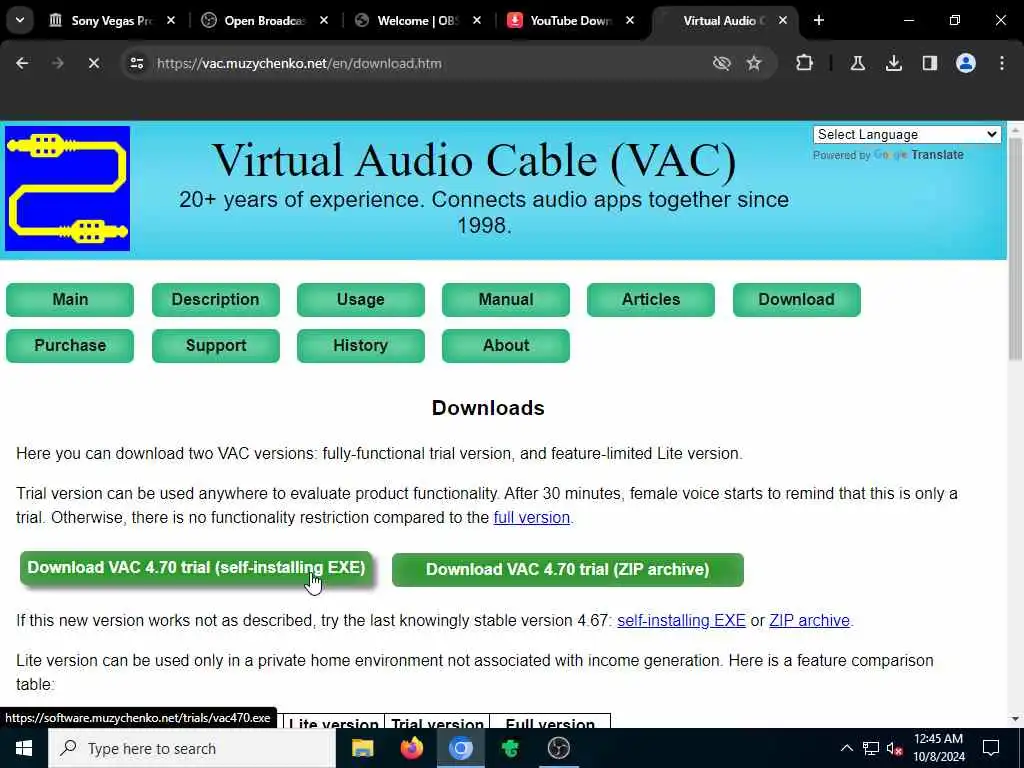Click the VAC yellow cable logo
This screenshot has width=1024, height=768.
(x=67, y=189)
